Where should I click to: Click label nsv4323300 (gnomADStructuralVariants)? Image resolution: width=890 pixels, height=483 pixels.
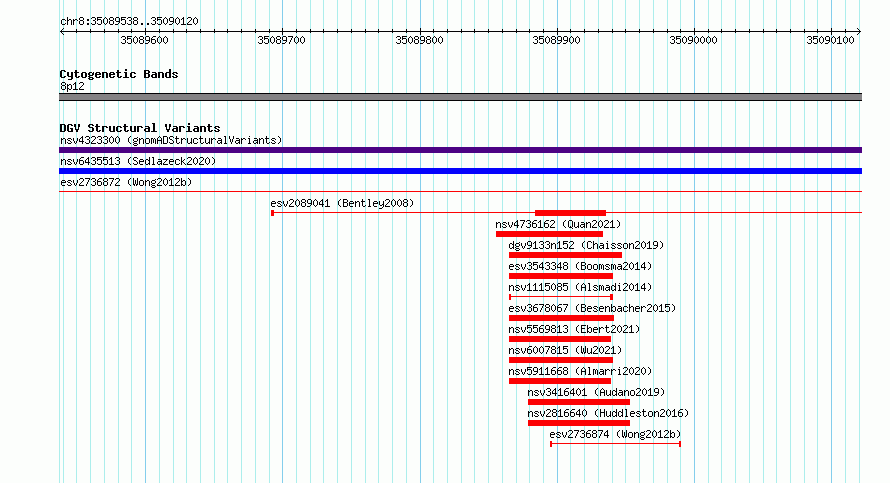[x=171, y=140]
